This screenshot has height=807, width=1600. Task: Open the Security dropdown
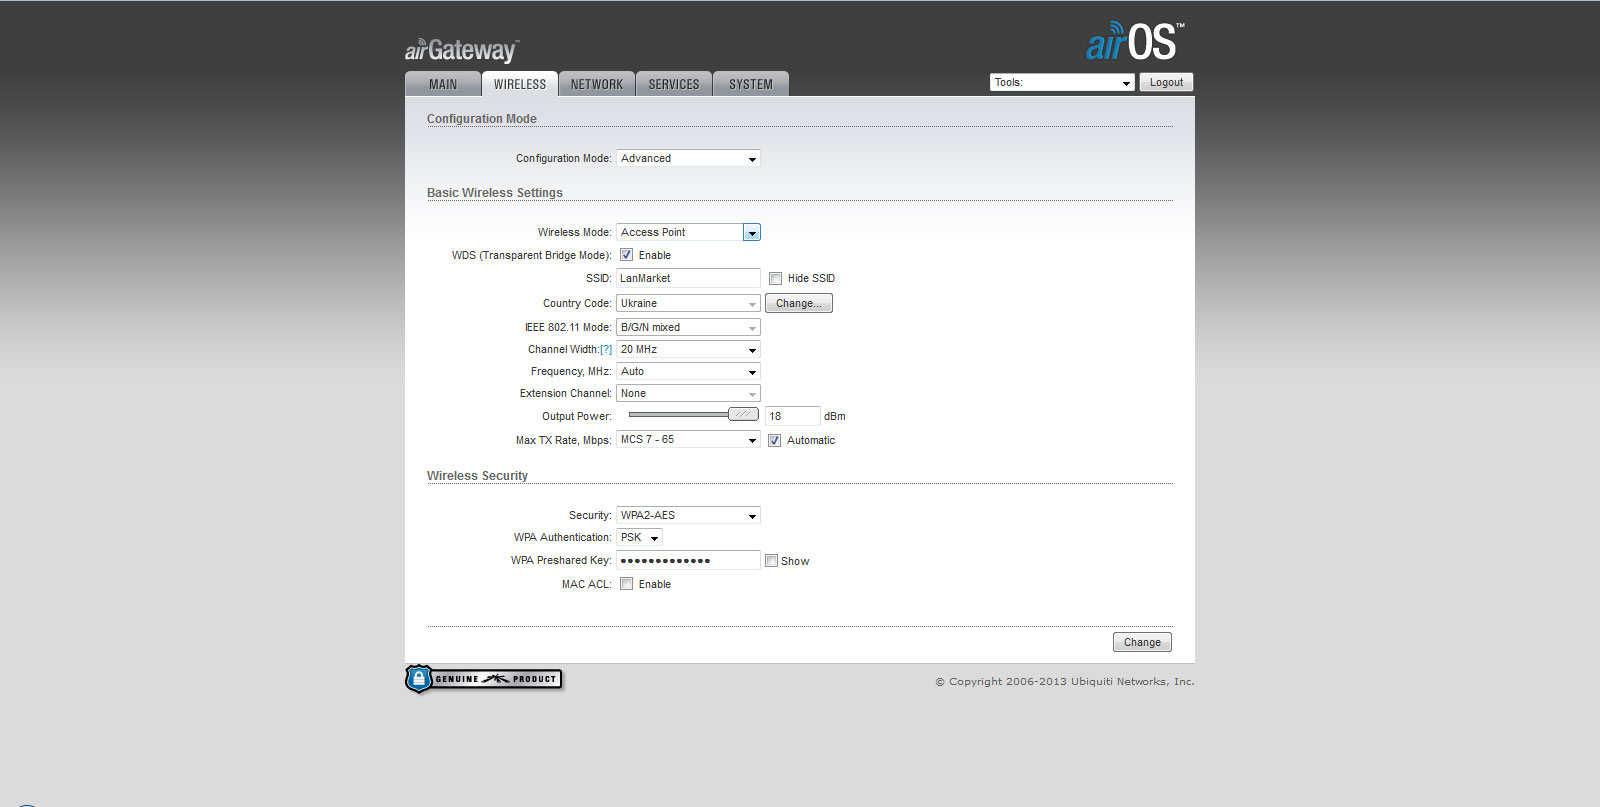tap(688, 515)
